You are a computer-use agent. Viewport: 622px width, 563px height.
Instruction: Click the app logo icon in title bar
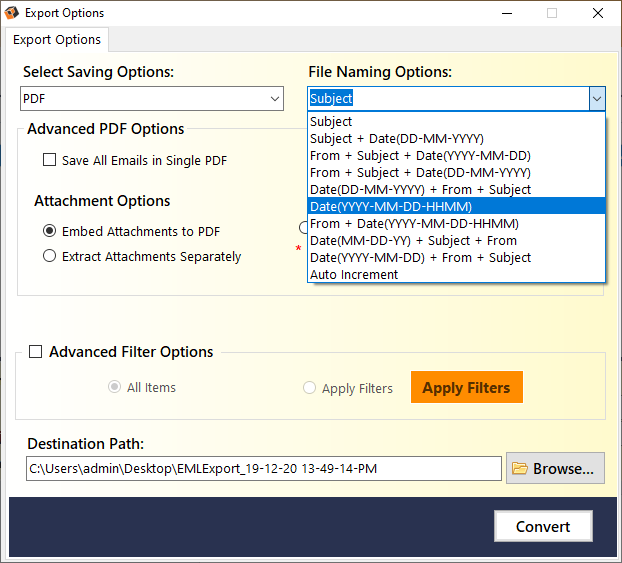click(12, 13)
